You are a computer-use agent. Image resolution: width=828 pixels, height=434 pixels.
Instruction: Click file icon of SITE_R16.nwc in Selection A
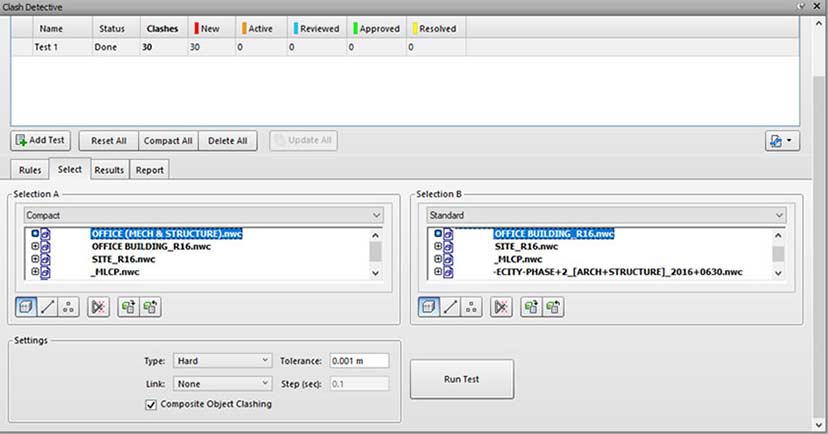pyautogui.click(x=45, y=259)
